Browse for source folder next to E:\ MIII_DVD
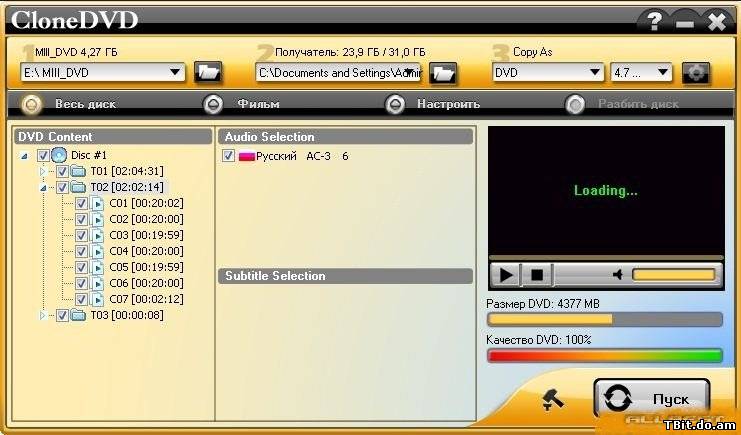 click(207, 73)
